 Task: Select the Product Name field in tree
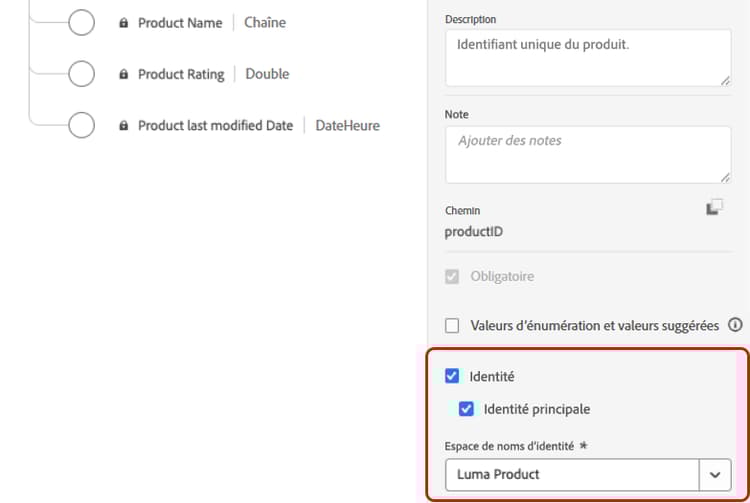(x=180, y=23)
